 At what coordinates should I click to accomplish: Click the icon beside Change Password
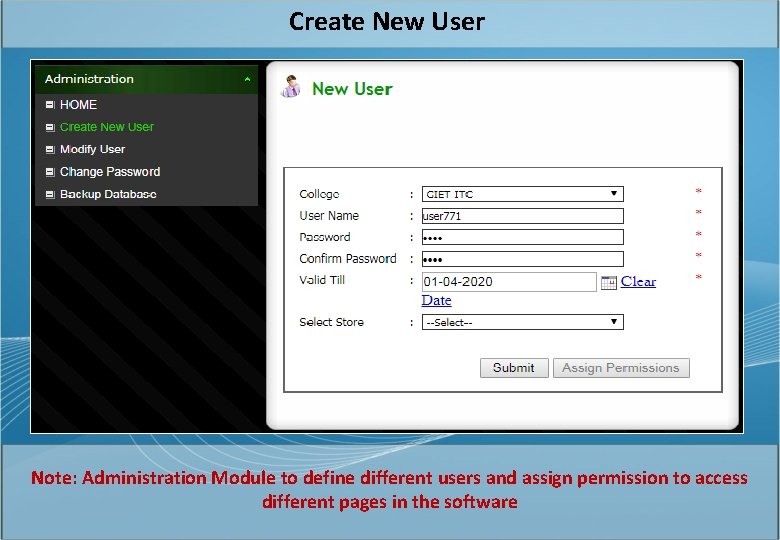click(x=50, y=172)
